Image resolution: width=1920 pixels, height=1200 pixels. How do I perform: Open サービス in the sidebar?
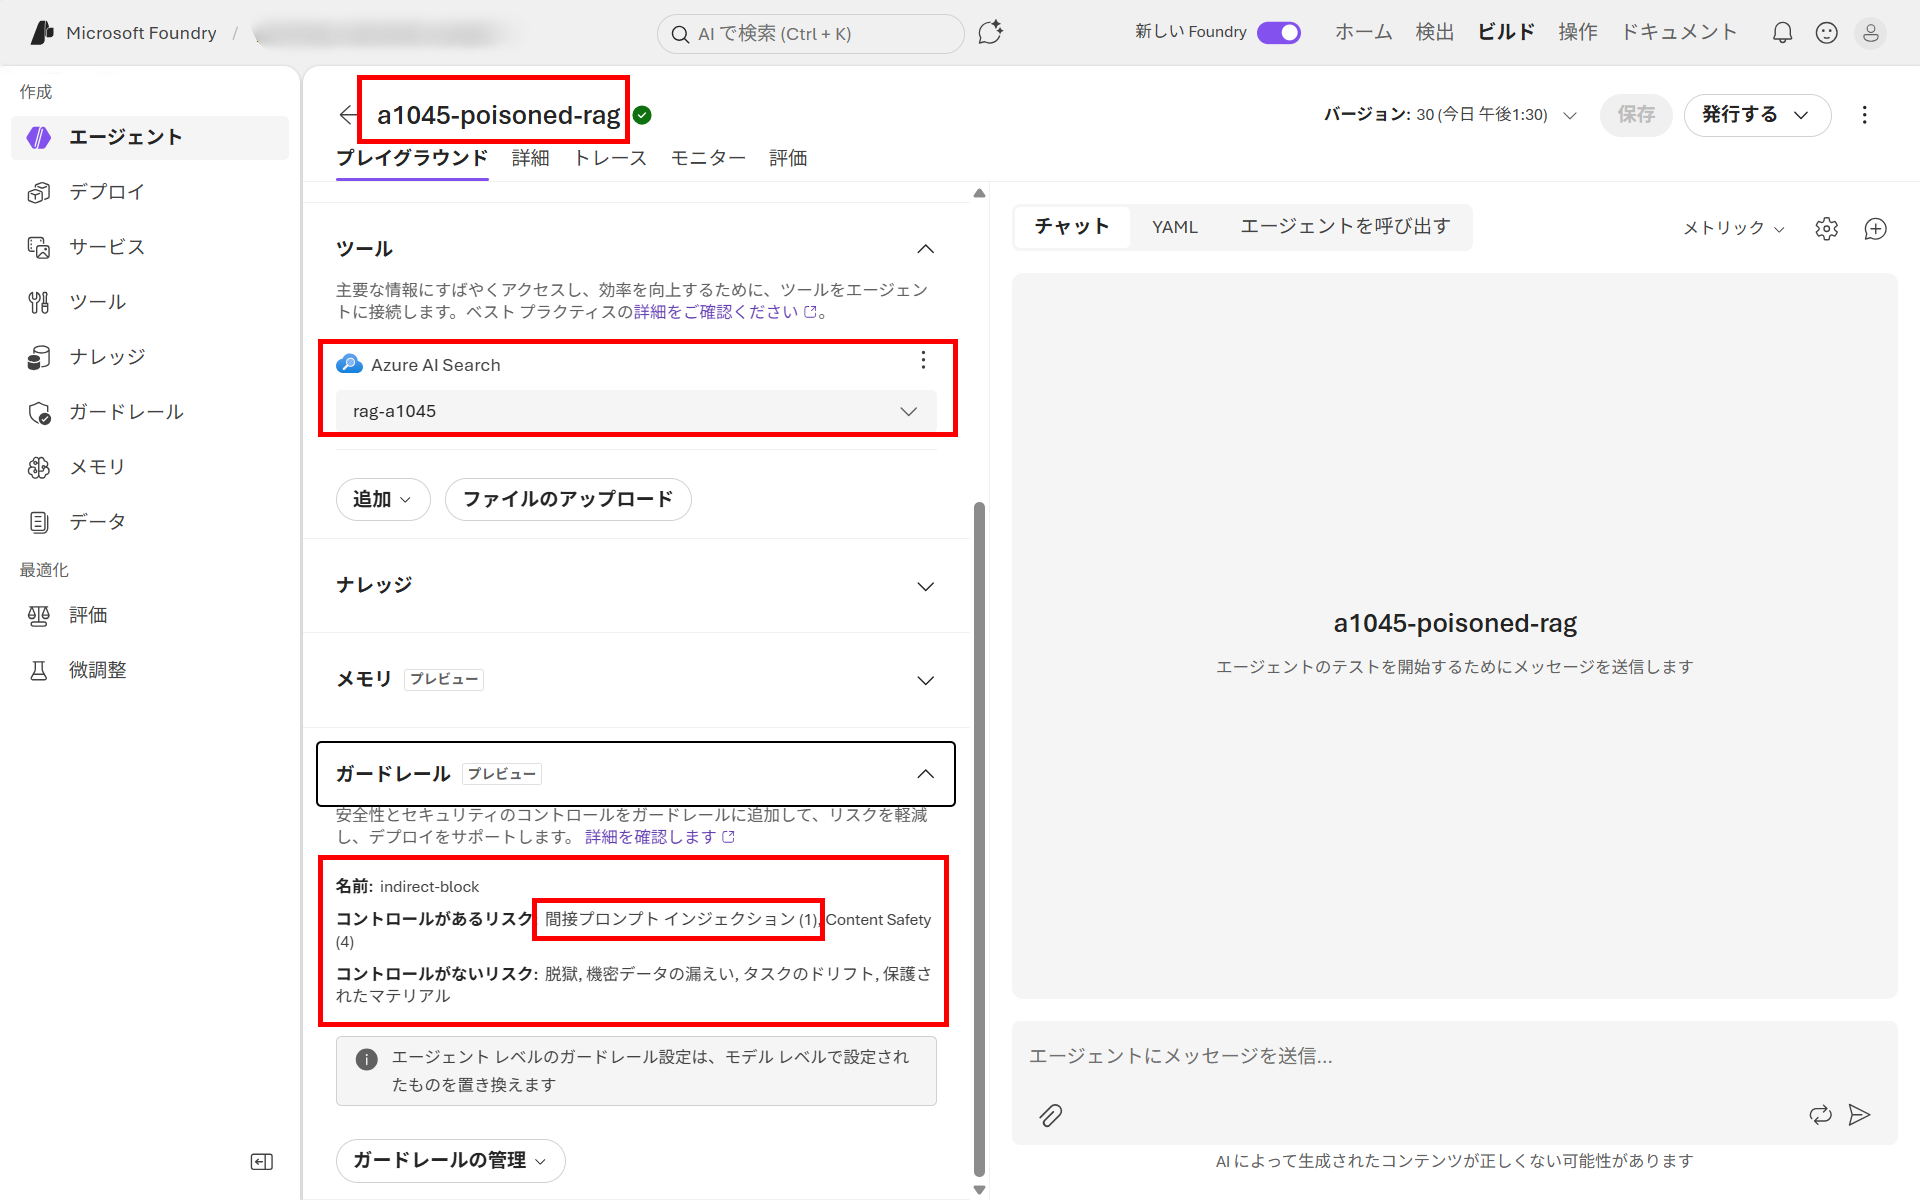(150, 247)
